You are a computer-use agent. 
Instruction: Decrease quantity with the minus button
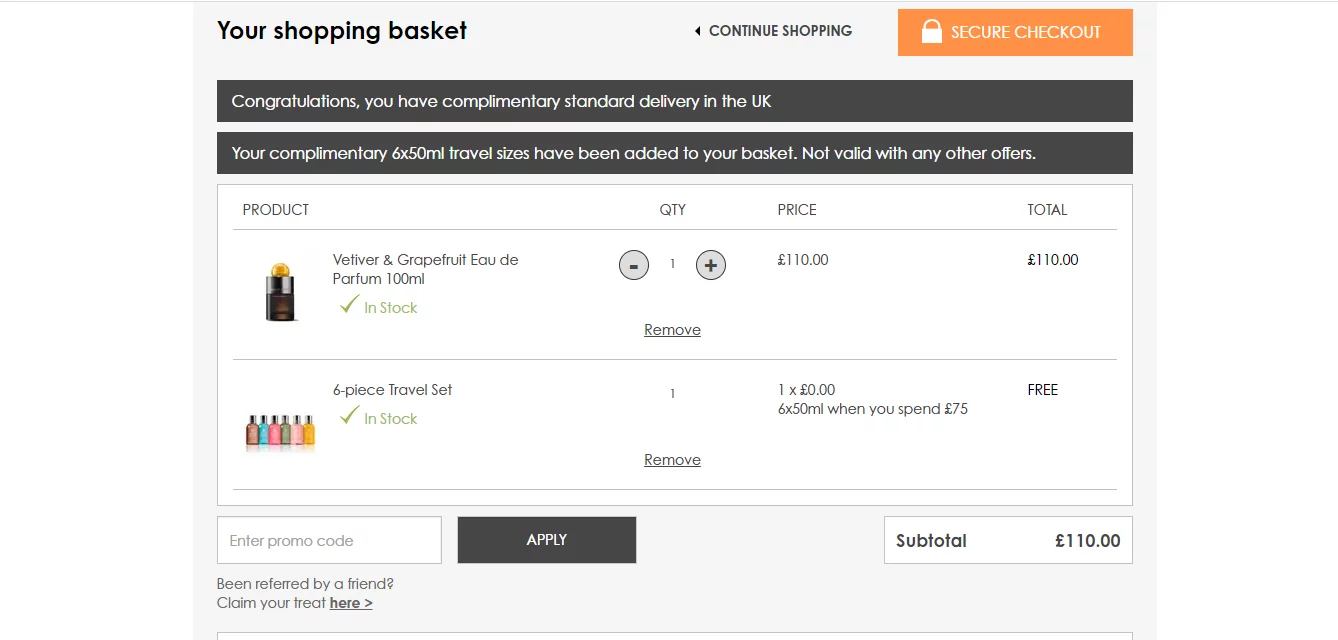click(x=634, y=265)
